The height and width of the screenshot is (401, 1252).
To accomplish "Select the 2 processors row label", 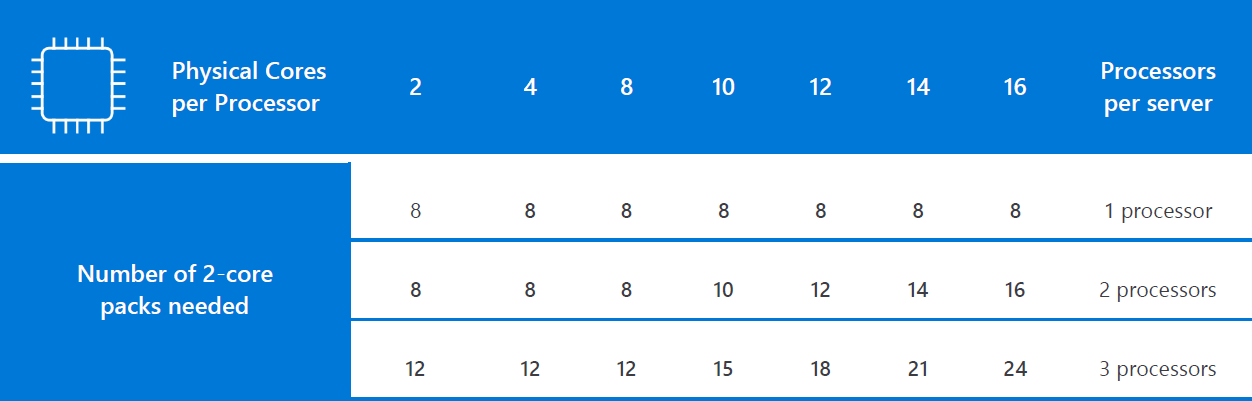I will click(x=1158, y=290).
